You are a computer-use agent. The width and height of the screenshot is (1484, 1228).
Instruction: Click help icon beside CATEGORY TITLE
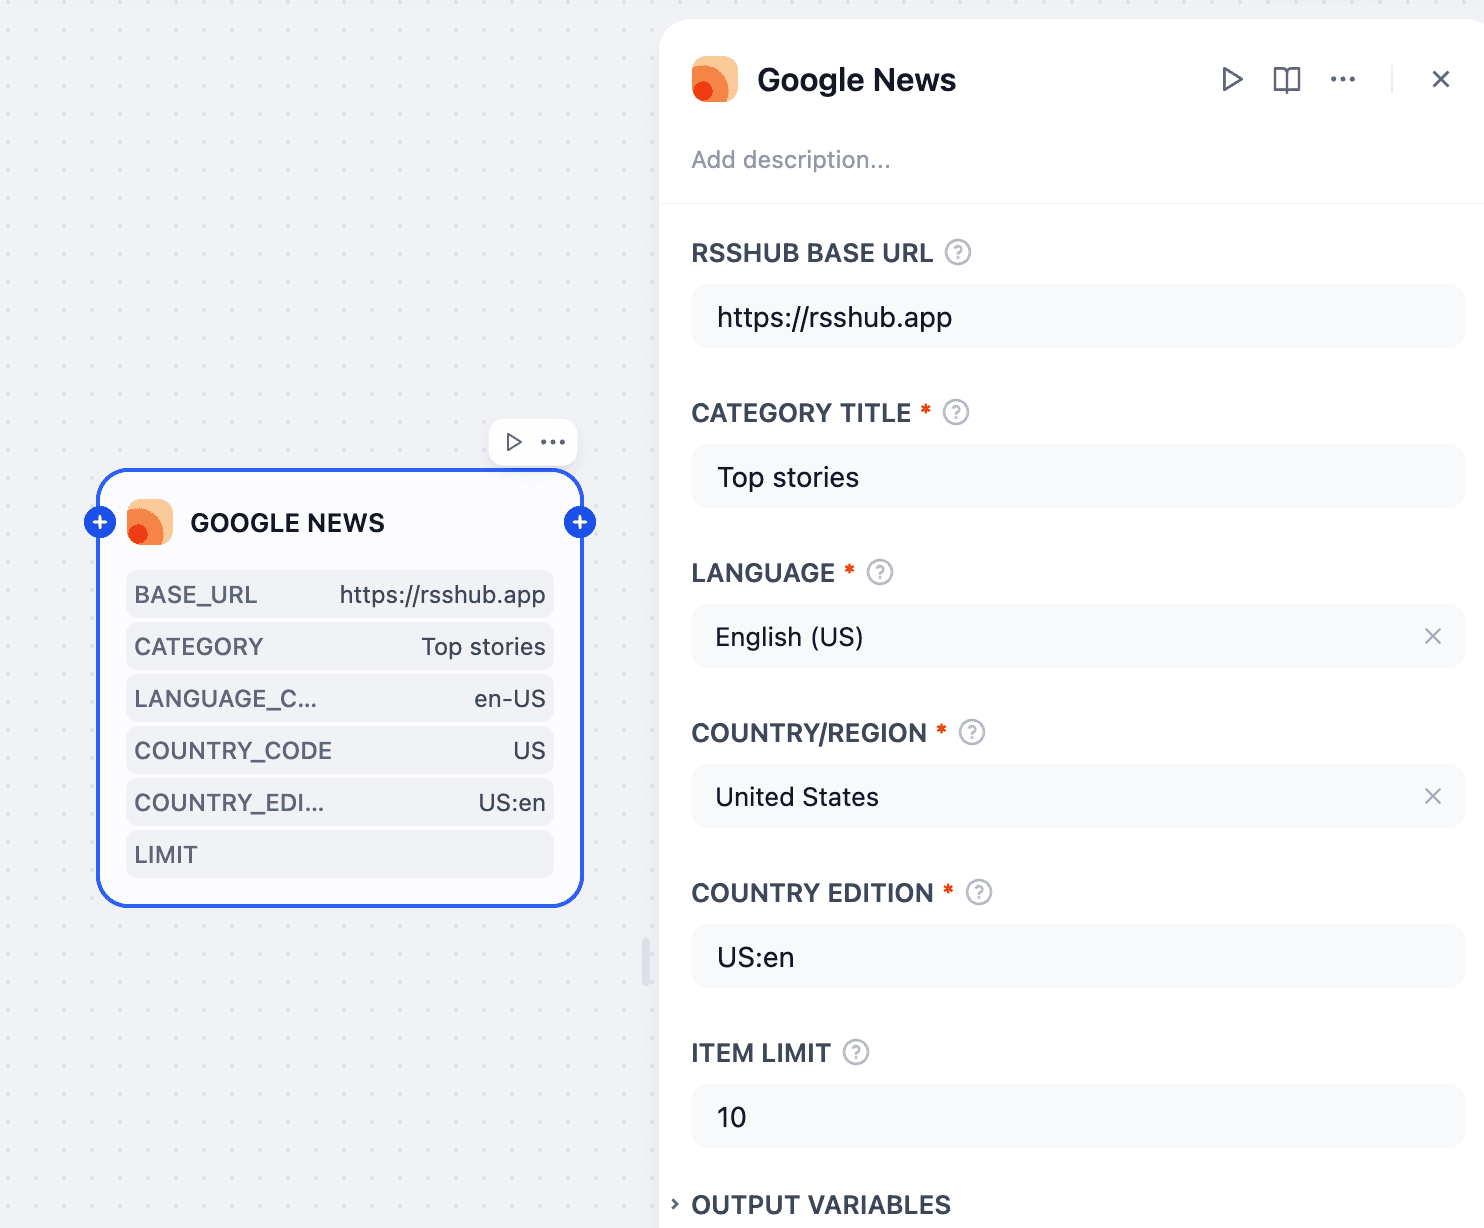click(x=956, y=412)
